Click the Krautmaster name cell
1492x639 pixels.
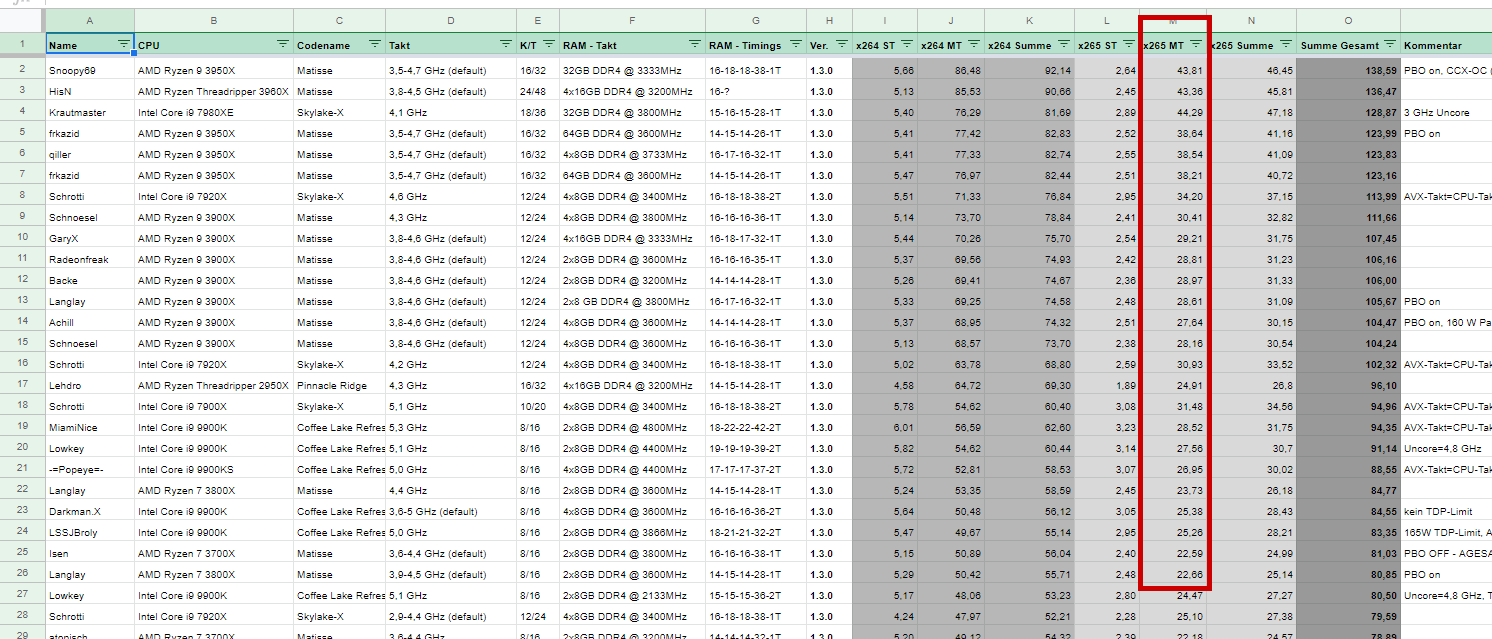90,112
